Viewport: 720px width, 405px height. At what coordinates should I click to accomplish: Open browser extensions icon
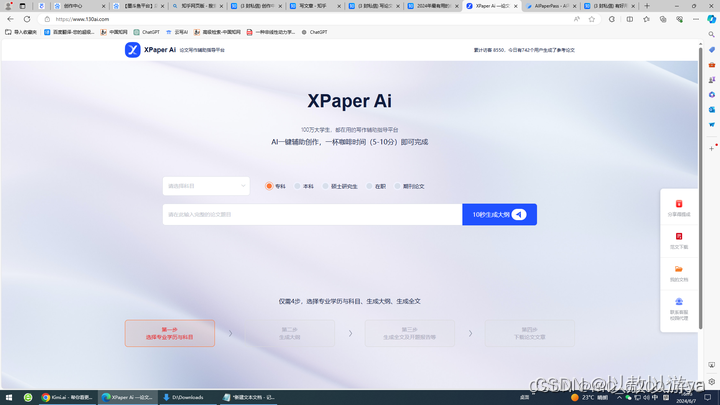pyautogui.click(x=612, y=19)
